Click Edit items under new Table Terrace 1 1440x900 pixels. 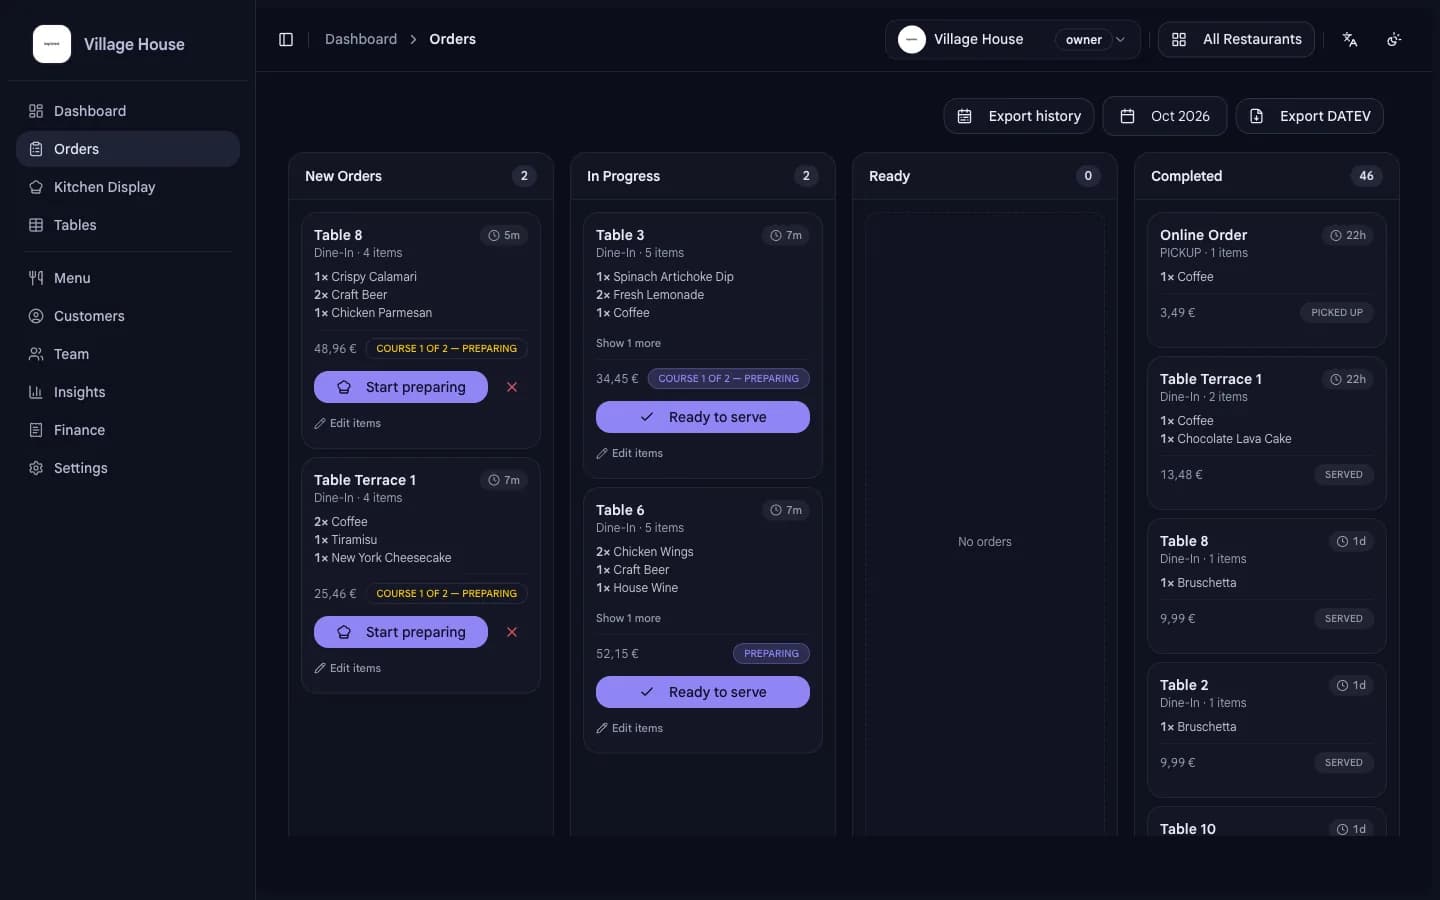tap(348, 668)
